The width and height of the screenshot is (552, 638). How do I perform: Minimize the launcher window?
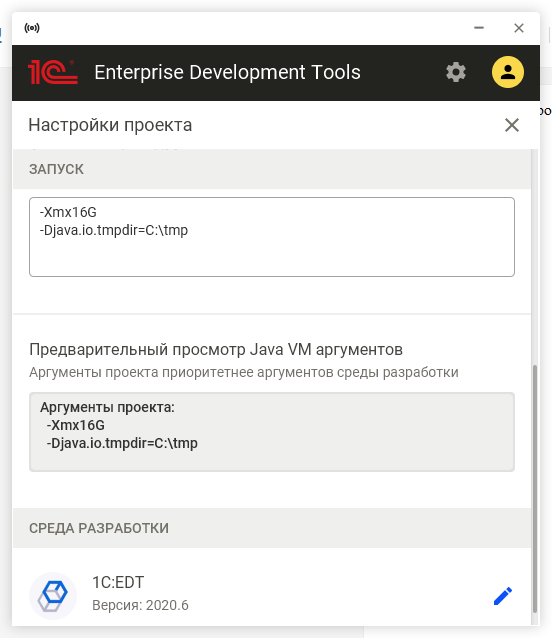pyautogui.click(x=479, y=28)
